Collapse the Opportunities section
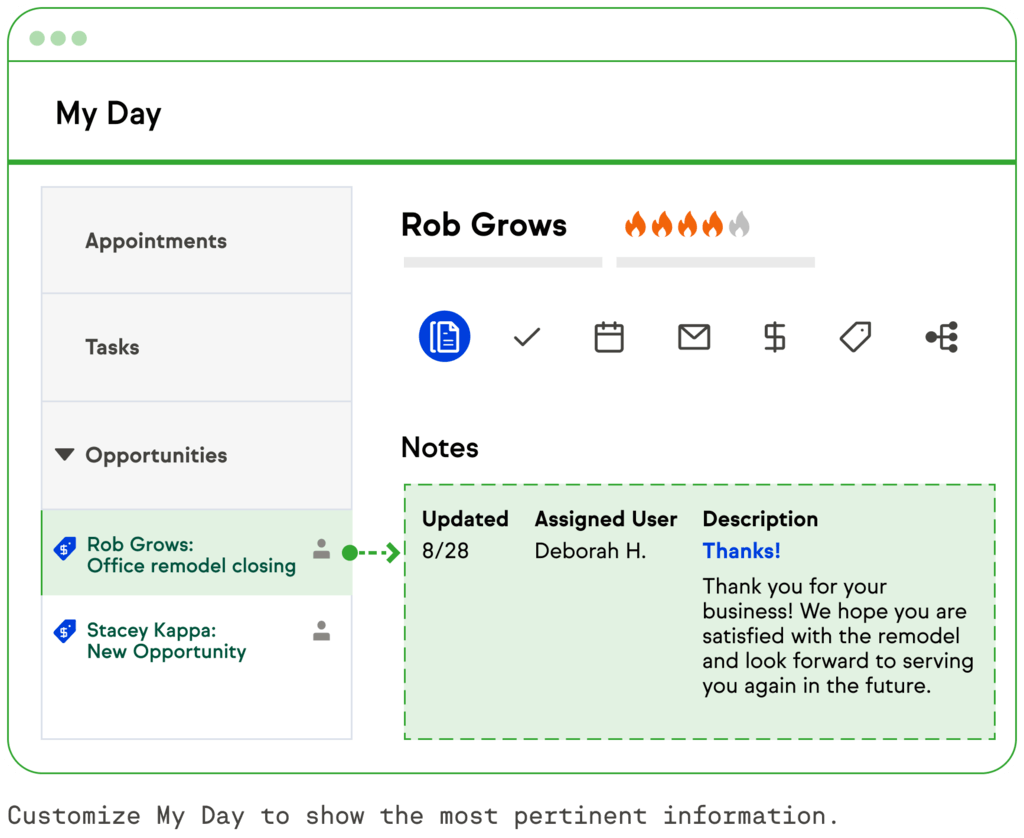Screen dimensions: 1024x838 pos(64,455)
